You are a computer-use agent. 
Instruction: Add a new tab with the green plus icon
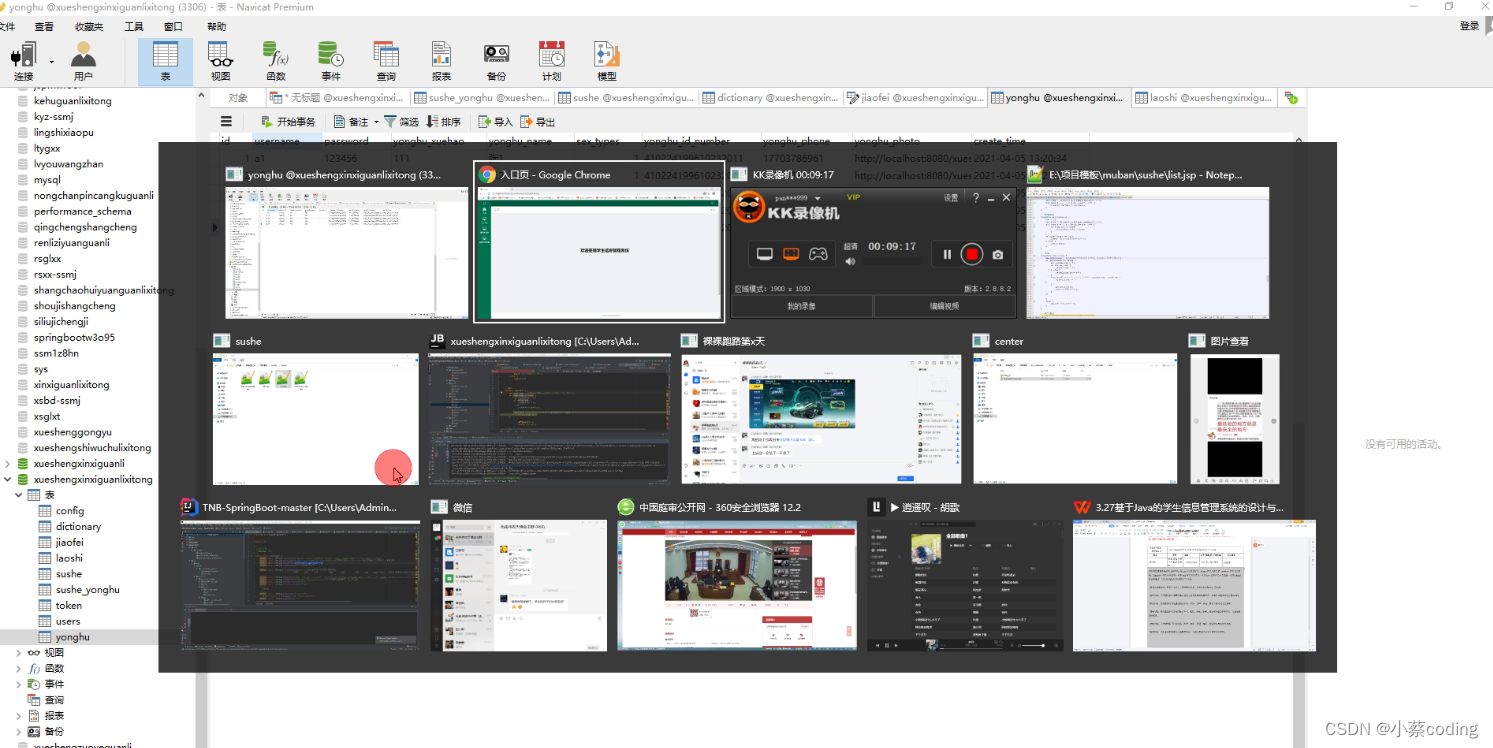tap(1291, 98)
